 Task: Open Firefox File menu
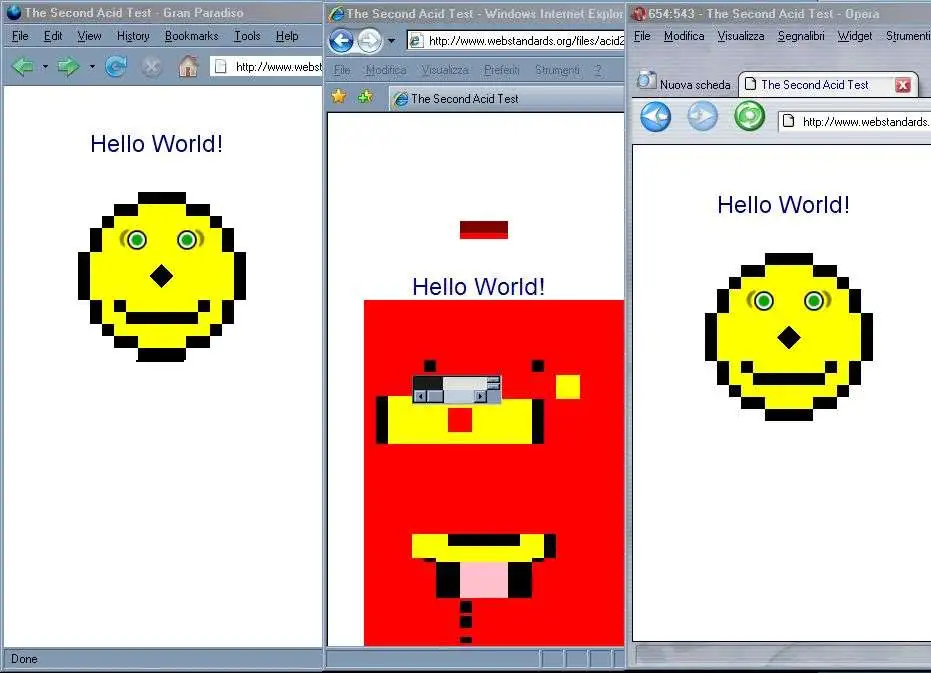click(x=20, y=36)
